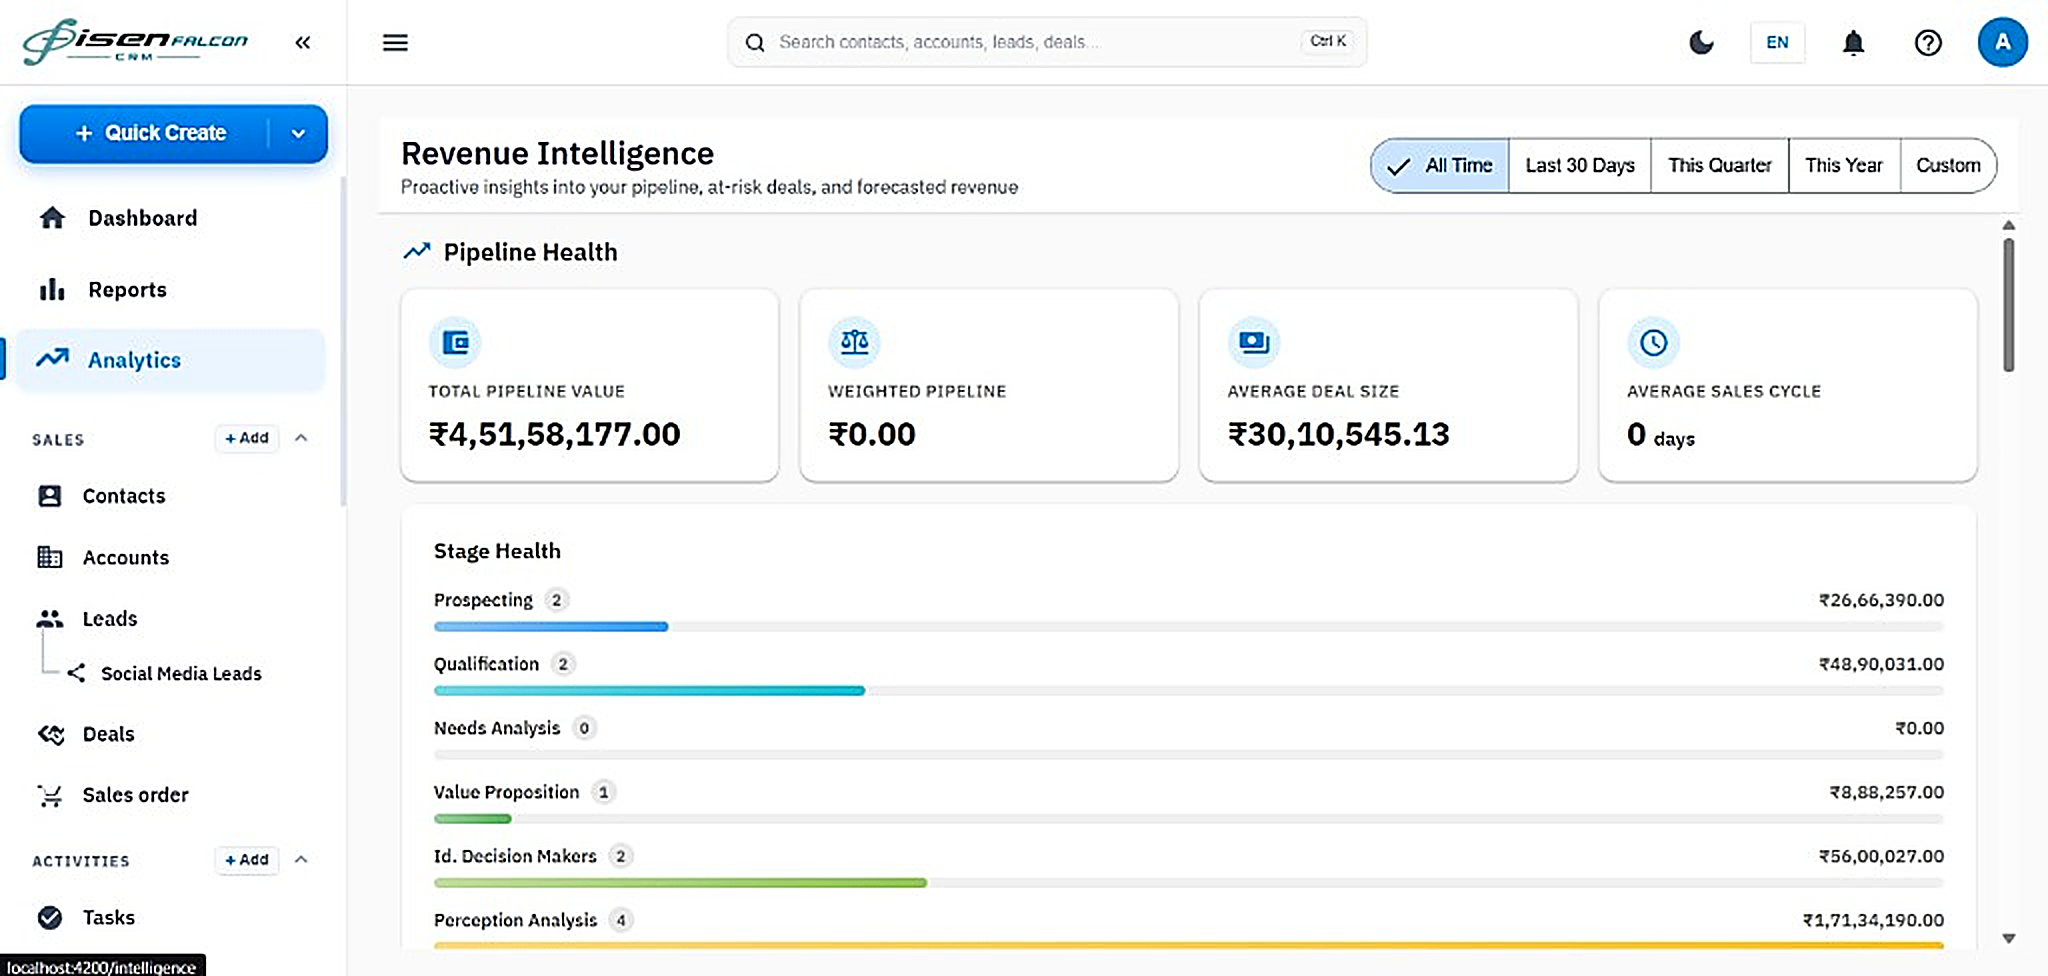Open help question mark icon
2048x976 pixels.
coord(1928,42)
